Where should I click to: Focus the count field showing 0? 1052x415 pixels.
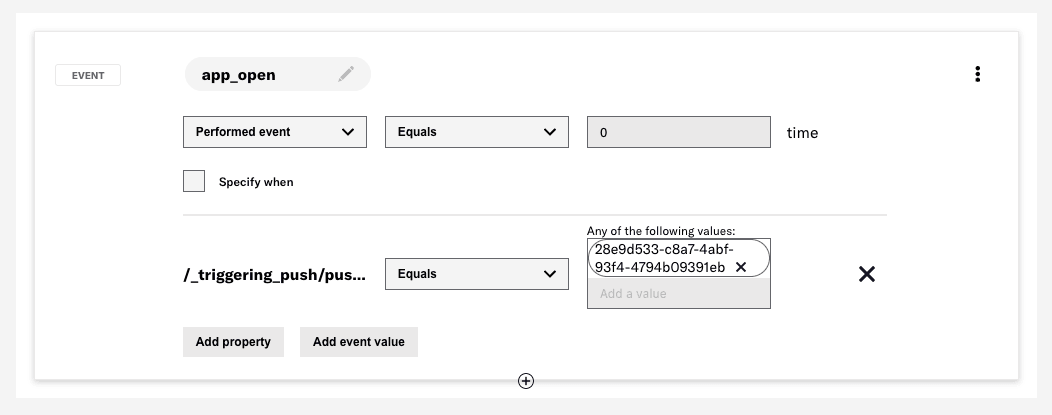pyautogui.click(x=678, y=132)
